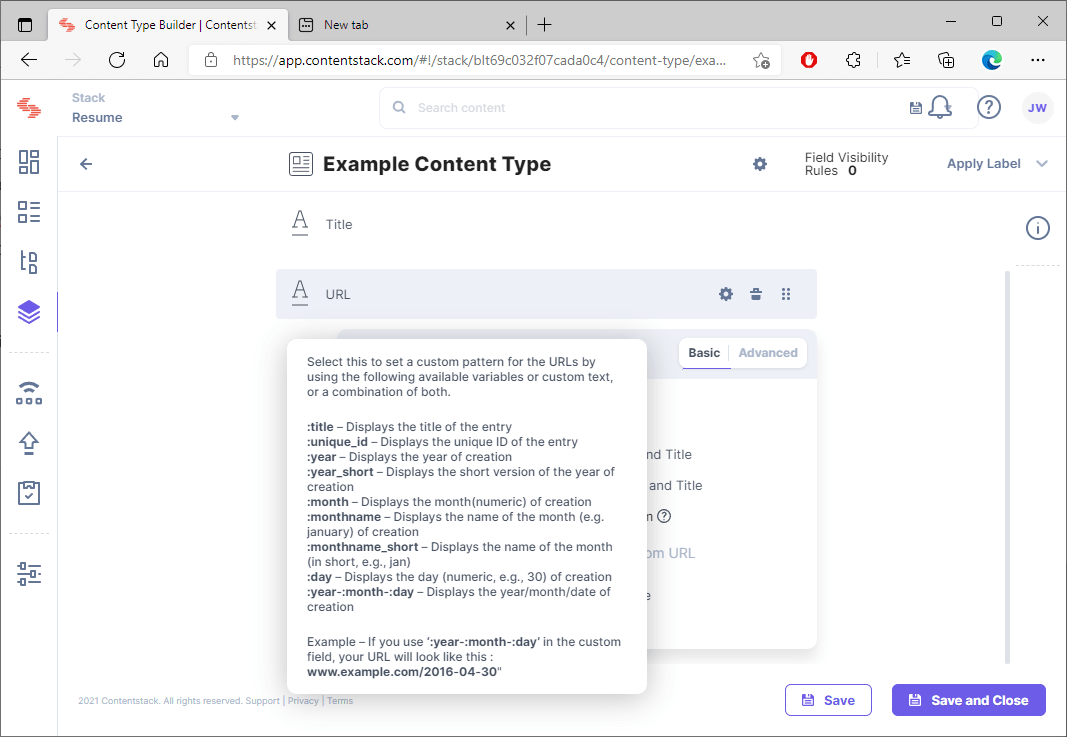Open the Apply Label dropdown

point(997,164)
